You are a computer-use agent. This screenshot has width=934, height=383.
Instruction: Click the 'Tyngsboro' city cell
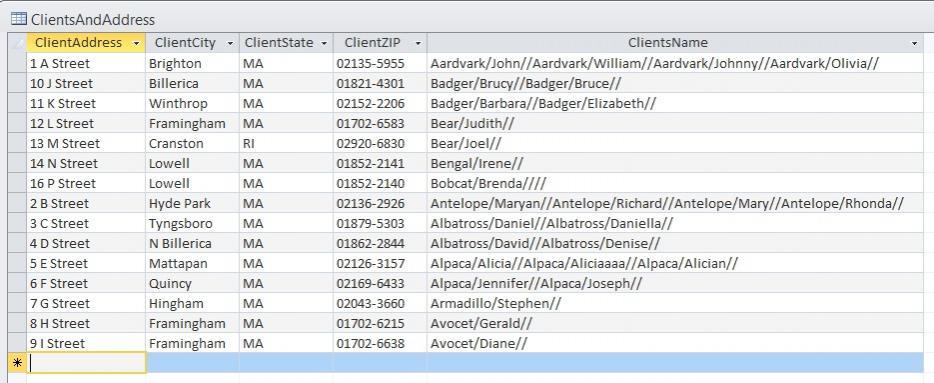pos(192,223)
